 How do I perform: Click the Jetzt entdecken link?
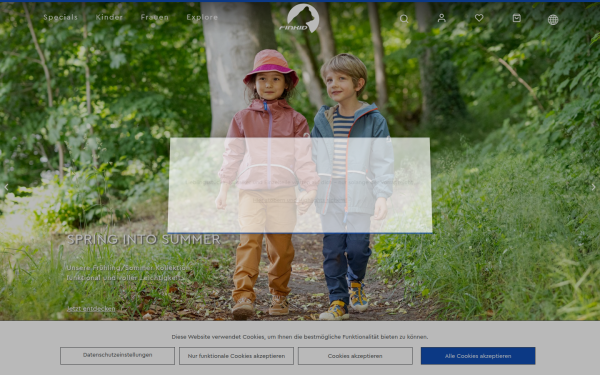point(91,308)
